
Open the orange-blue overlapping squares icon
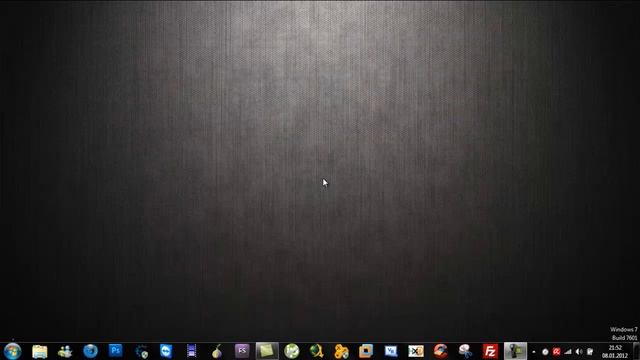point(366,351)
